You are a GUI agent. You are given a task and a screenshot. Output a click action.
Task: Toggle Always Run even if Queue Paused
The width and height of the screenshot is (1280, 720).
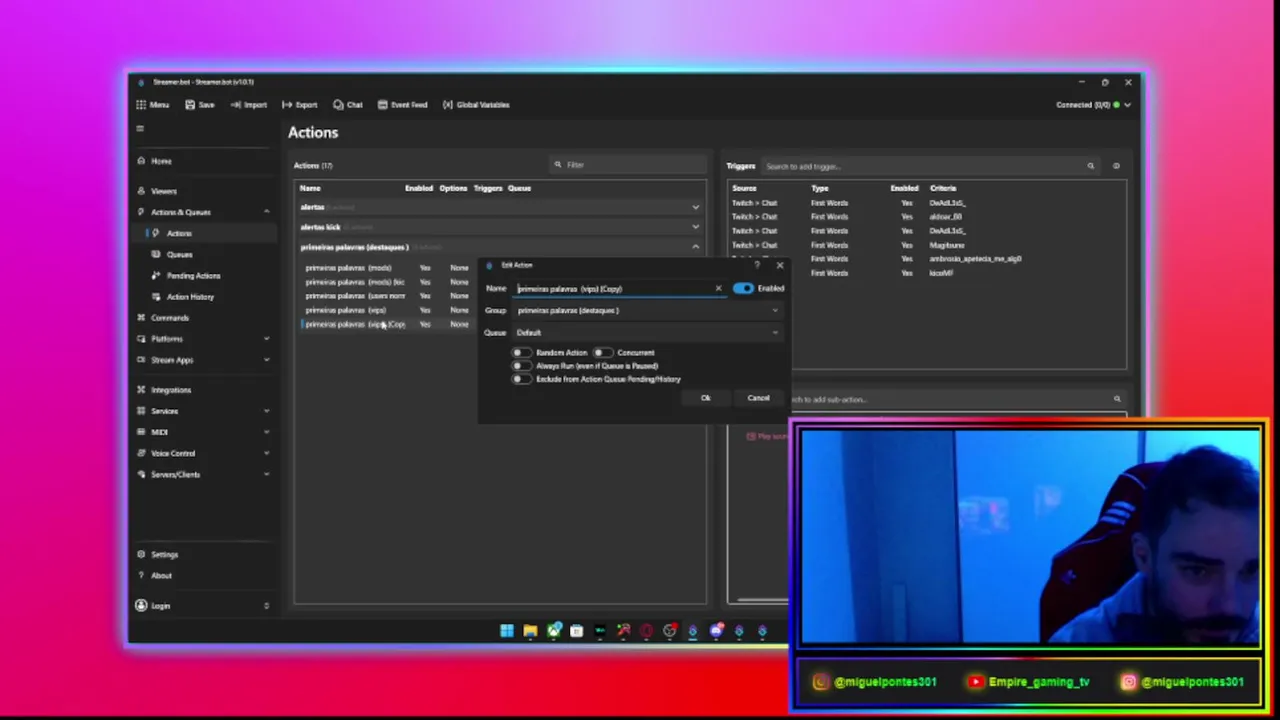521,366
